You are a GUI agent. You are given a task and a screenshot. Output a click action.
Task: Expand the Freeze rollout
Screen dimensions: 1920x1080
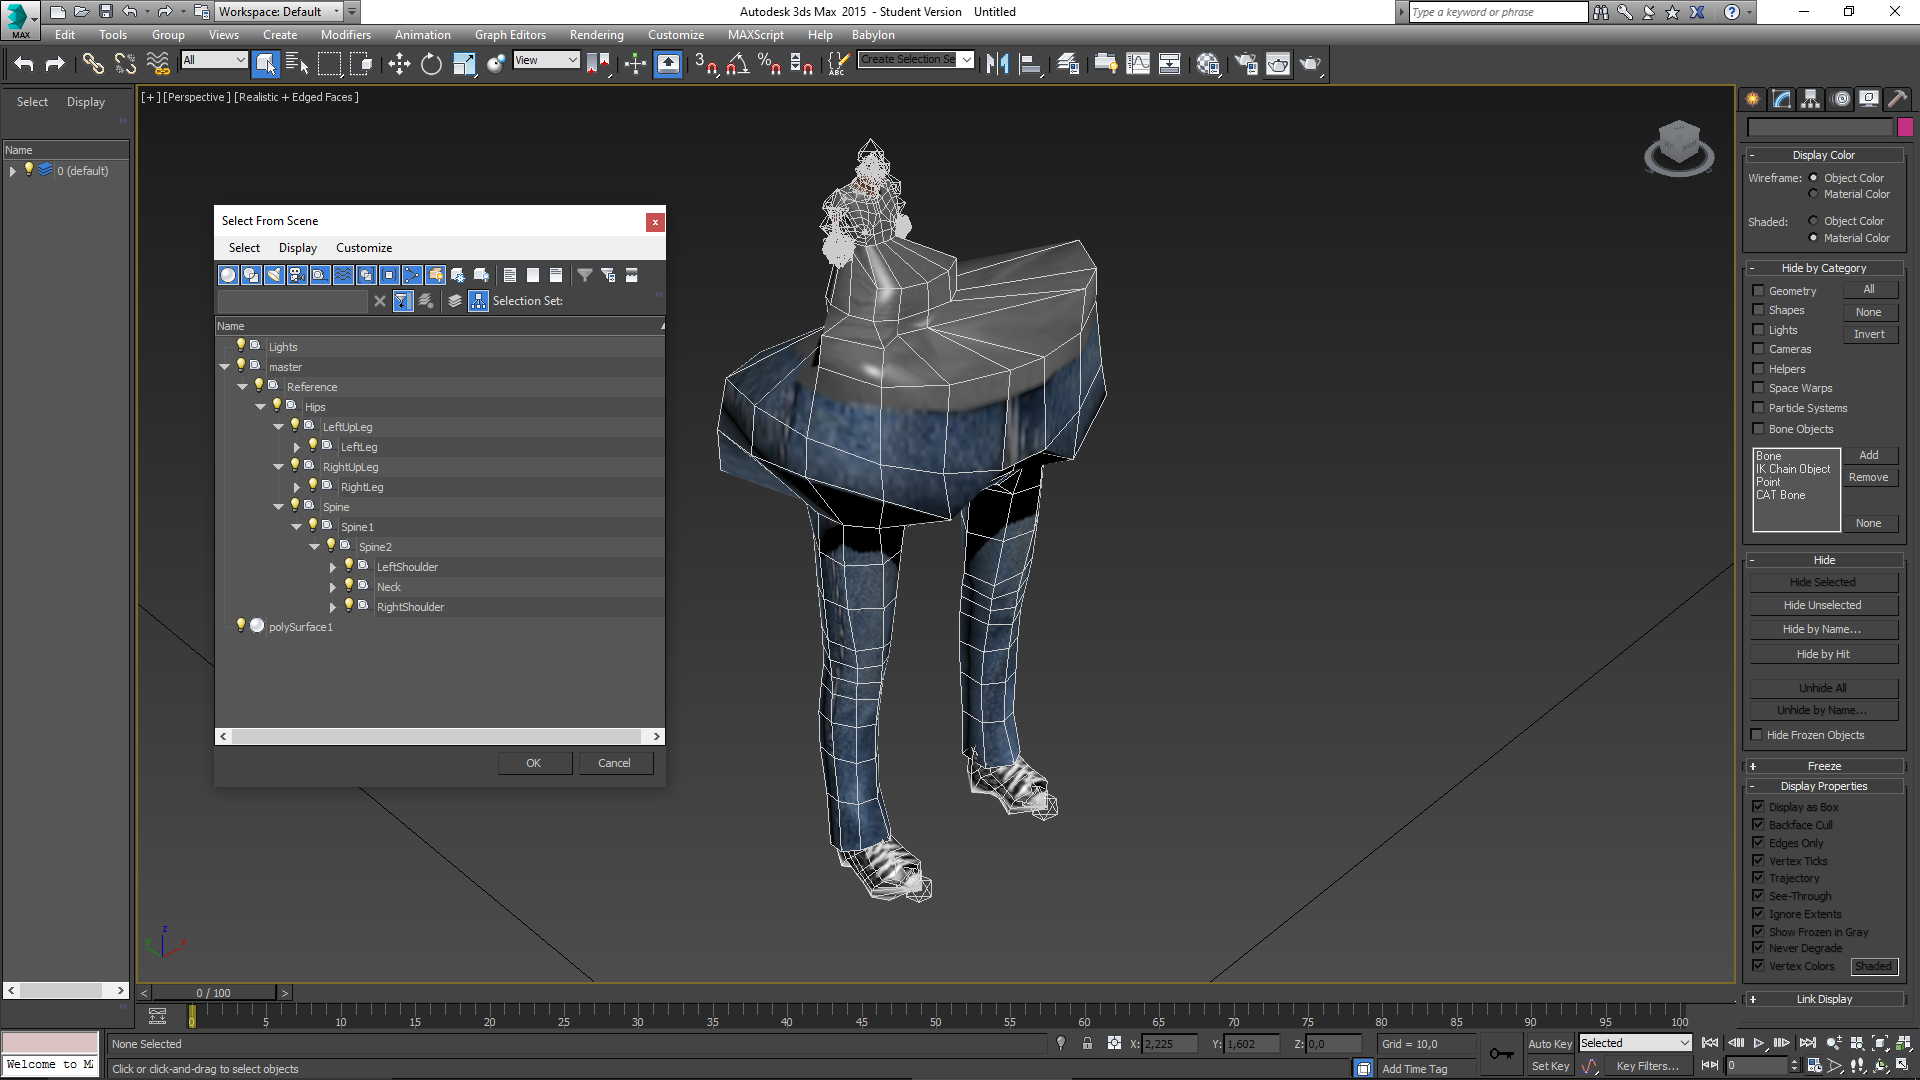click(x=1824, y=766)
